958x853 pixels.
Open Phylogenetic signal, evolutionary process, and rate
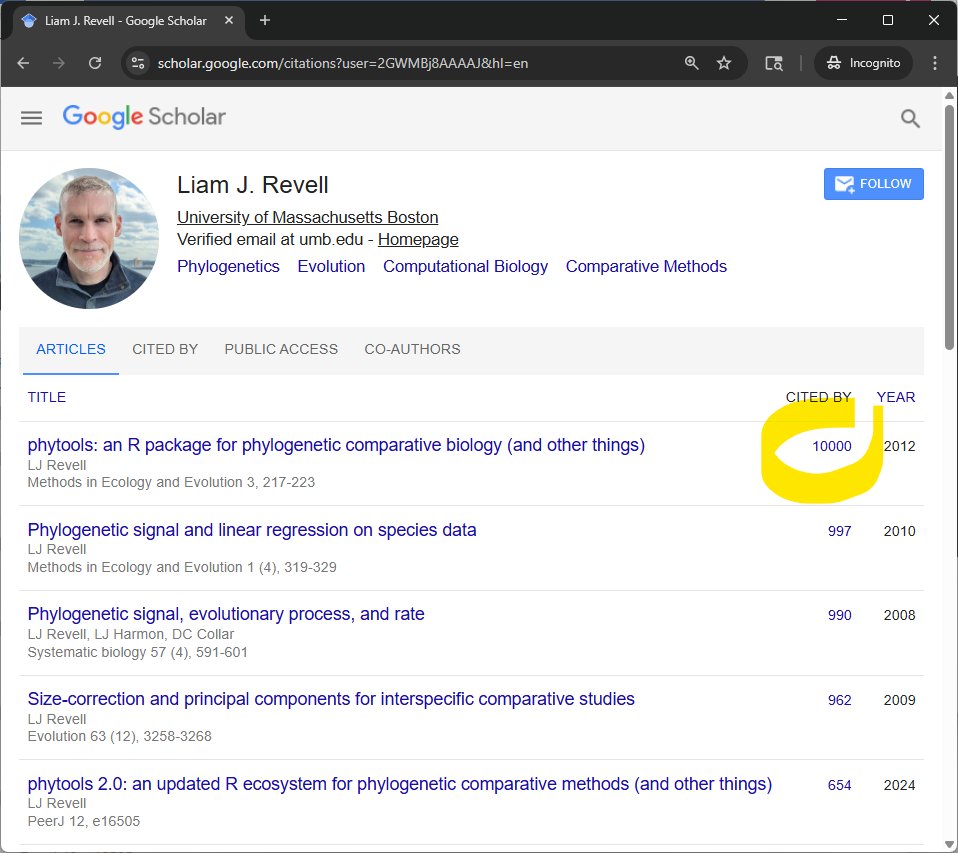point(226,613)
